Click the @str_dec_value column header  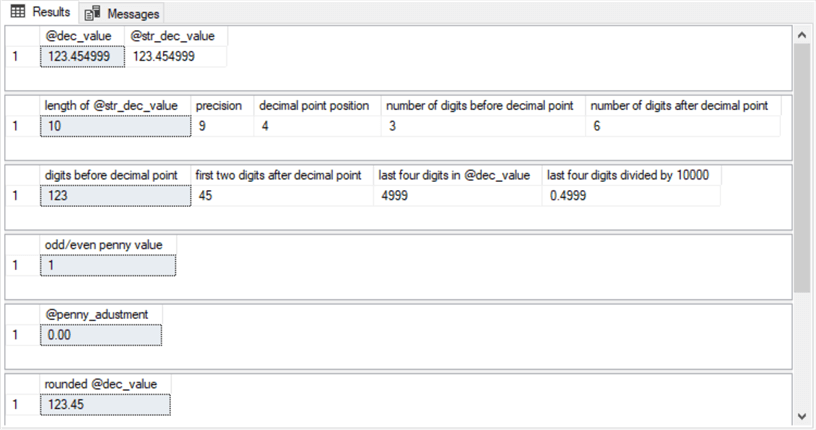pyautogui.click(x=176, y=37)
